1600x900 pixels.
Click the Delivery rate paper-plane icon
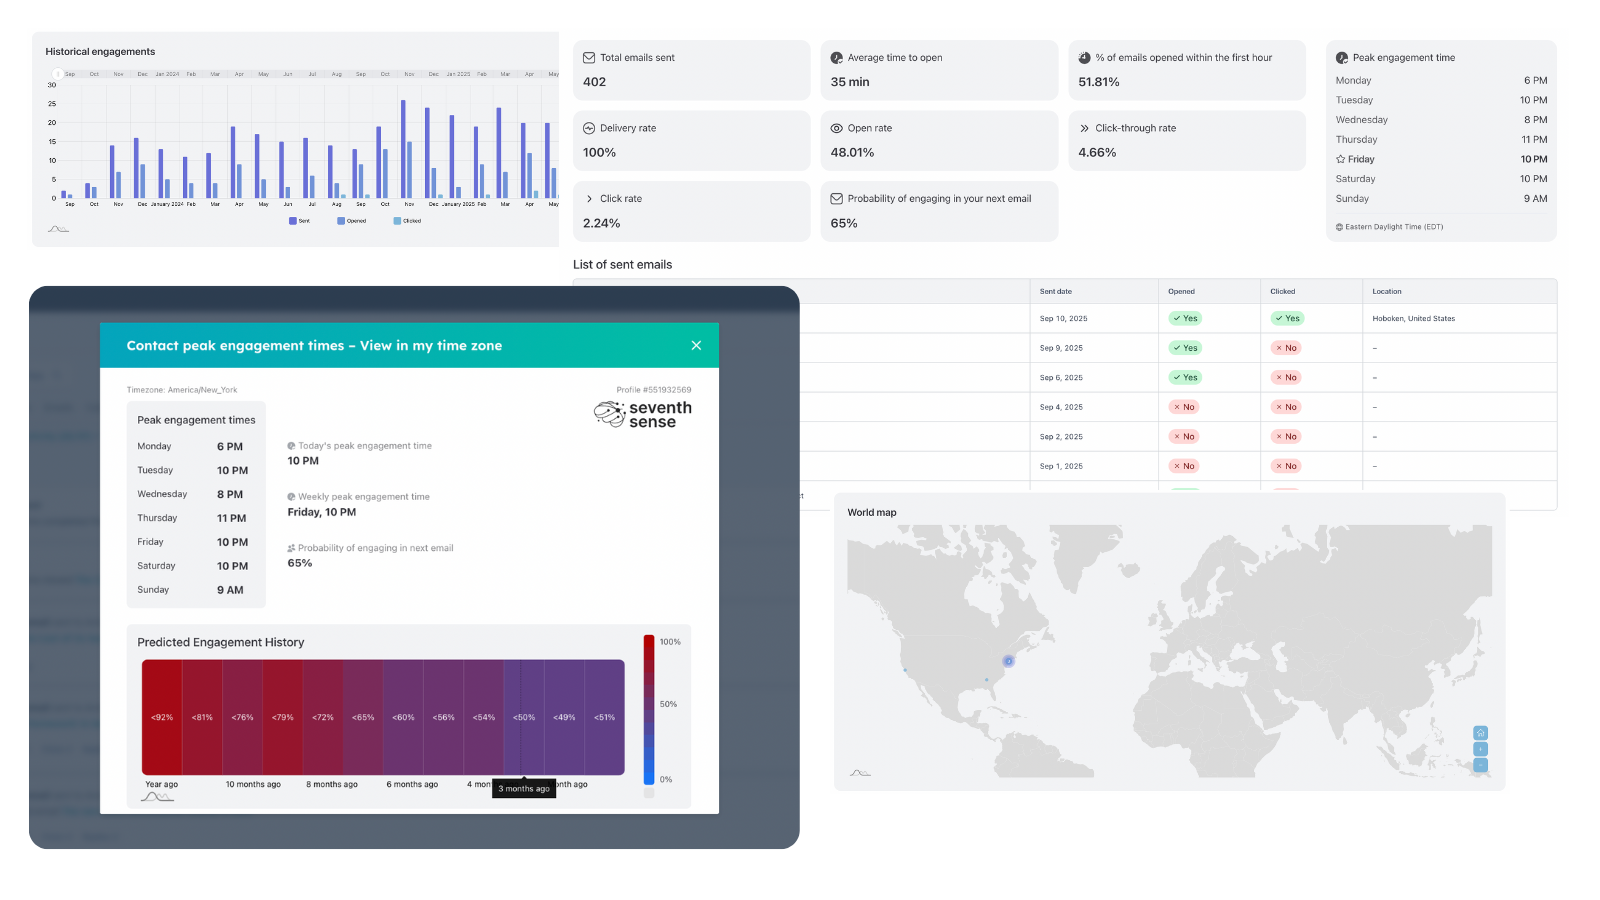click(x=588, y=128)
